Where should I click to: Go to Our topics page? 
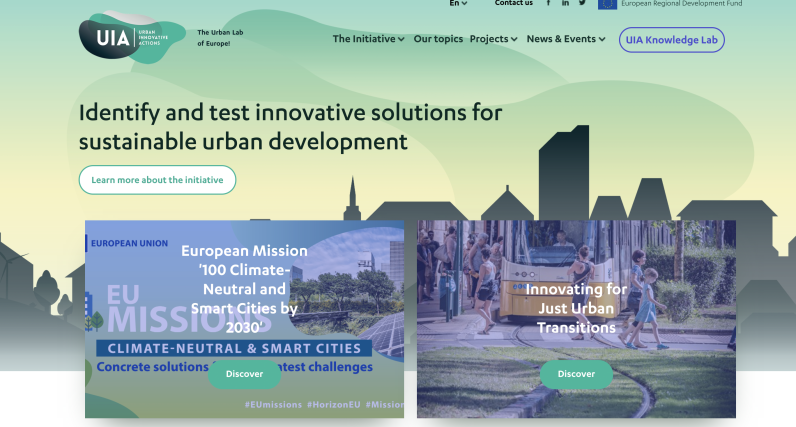point(438,39)
